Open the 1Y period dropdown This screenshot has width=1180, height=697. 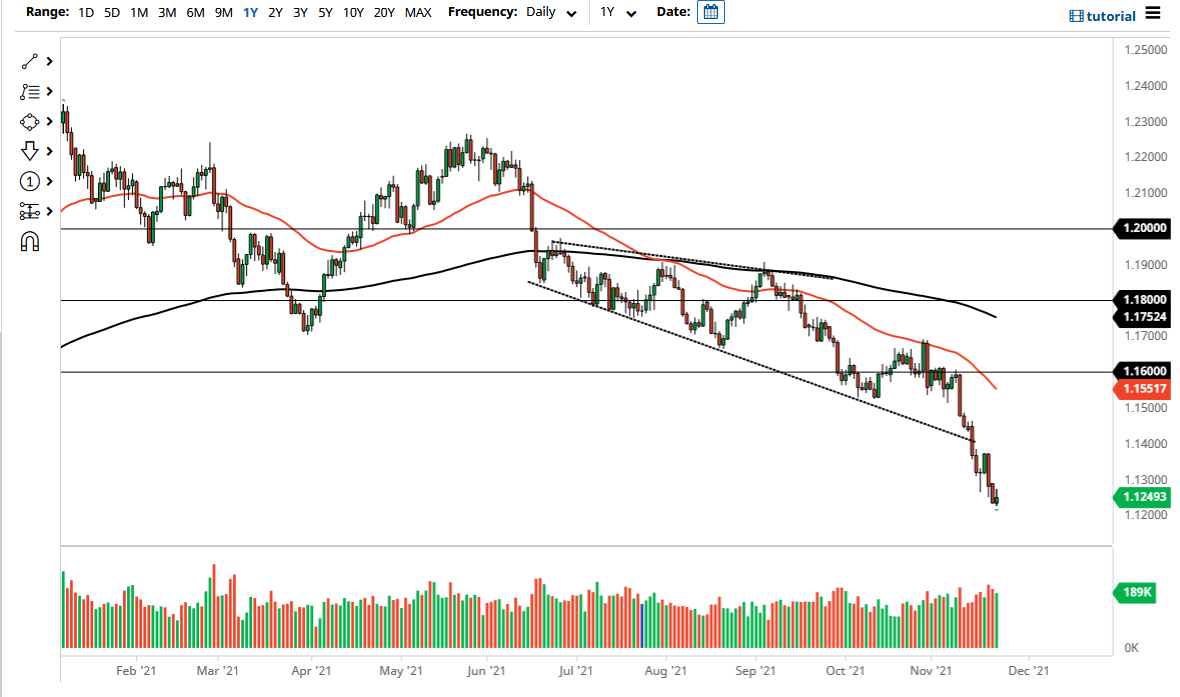point(616,14)
